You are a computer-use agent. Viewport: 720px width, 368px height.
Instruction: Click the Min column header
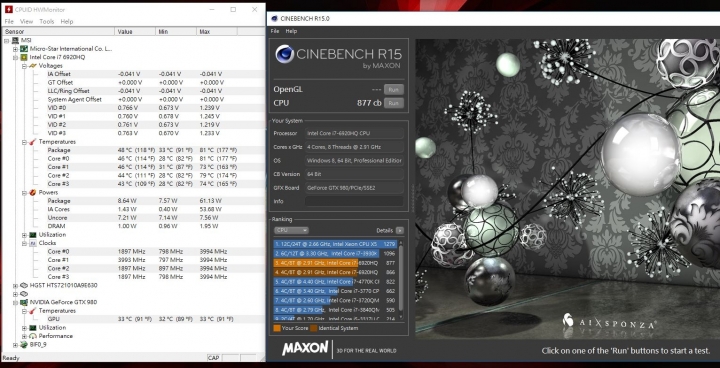pos(176,32)
